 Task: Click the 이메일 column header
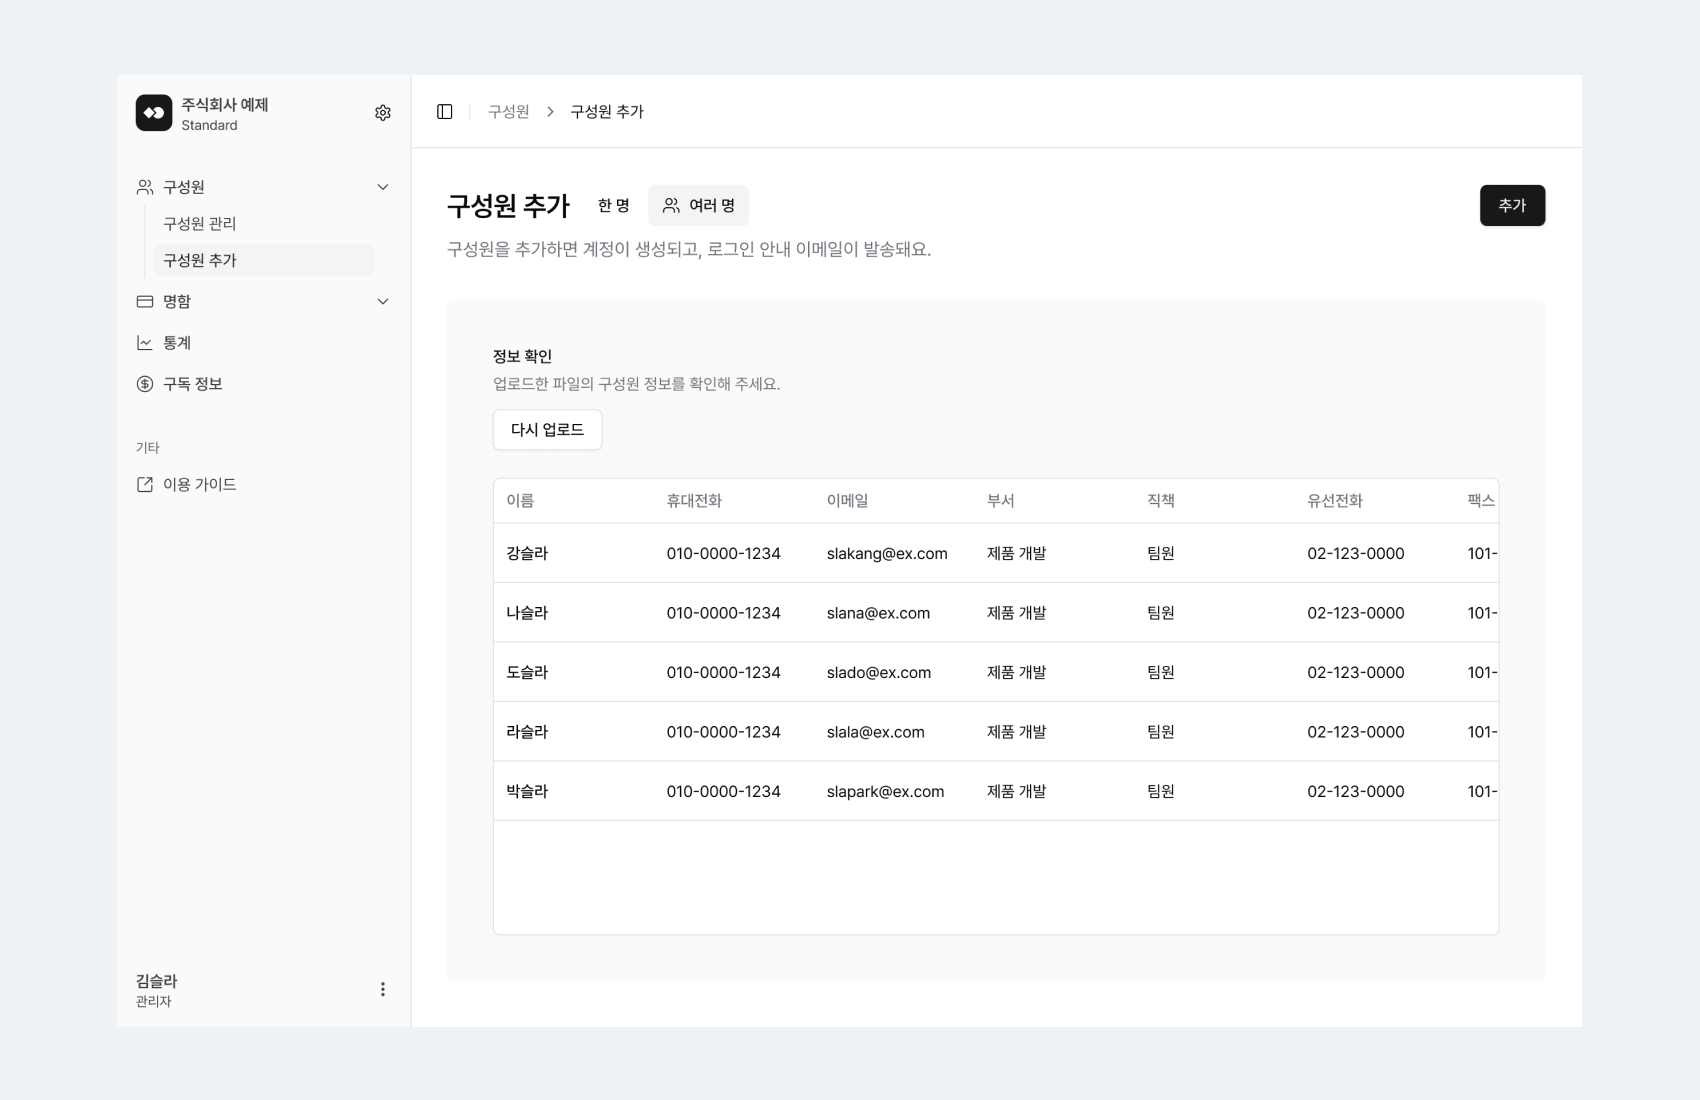click(847, 501)
